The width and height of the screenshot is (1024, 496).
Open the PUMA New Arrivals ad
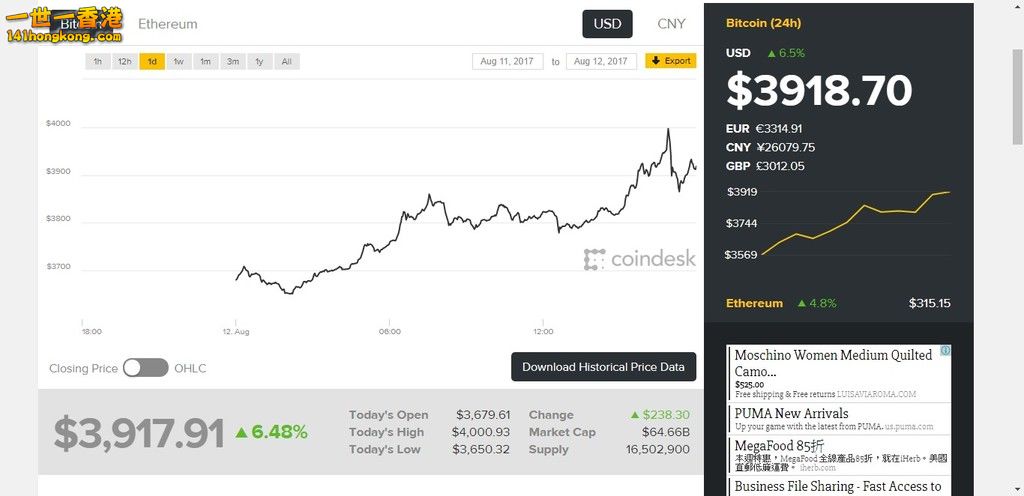point(791,414)
